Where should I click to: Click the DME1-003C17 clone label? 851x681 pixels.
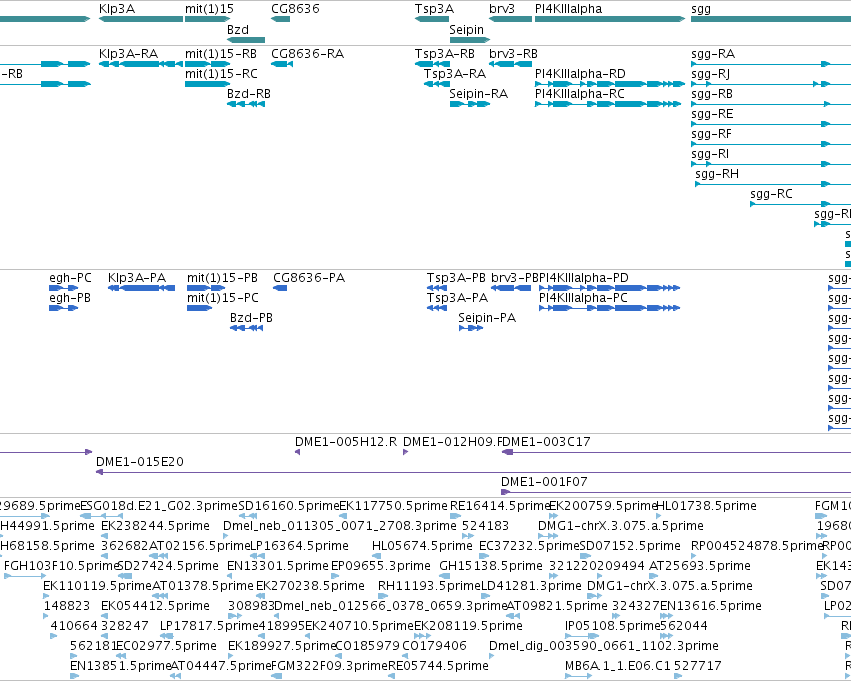(x=546, y=442)
